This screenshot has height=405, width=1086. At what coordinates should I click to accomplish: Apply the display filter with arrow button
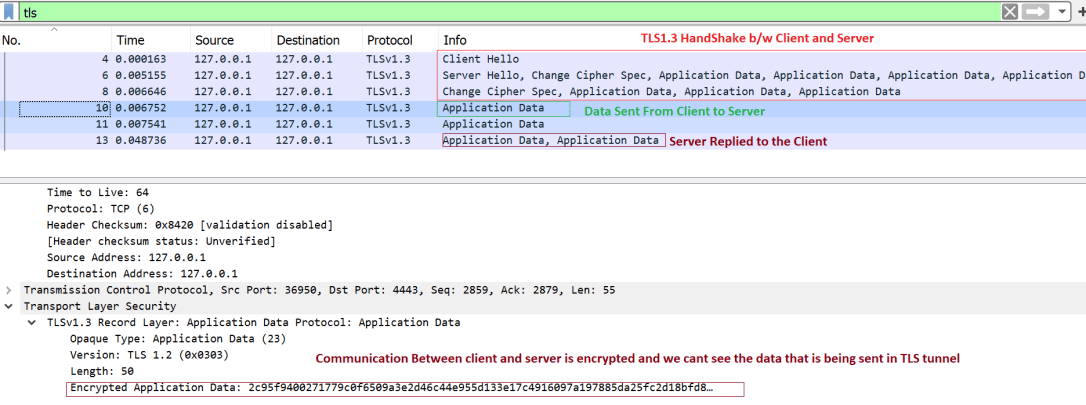point(1036,12)
